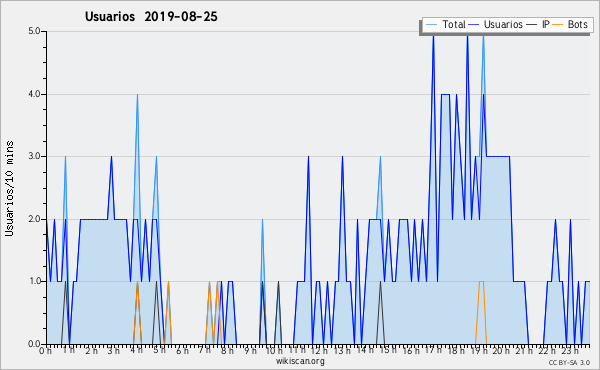Viewport: 600px width, 370px height.
Task: Click the Total peak of 4 near 4 h
Action: click(x=137, y=95)
